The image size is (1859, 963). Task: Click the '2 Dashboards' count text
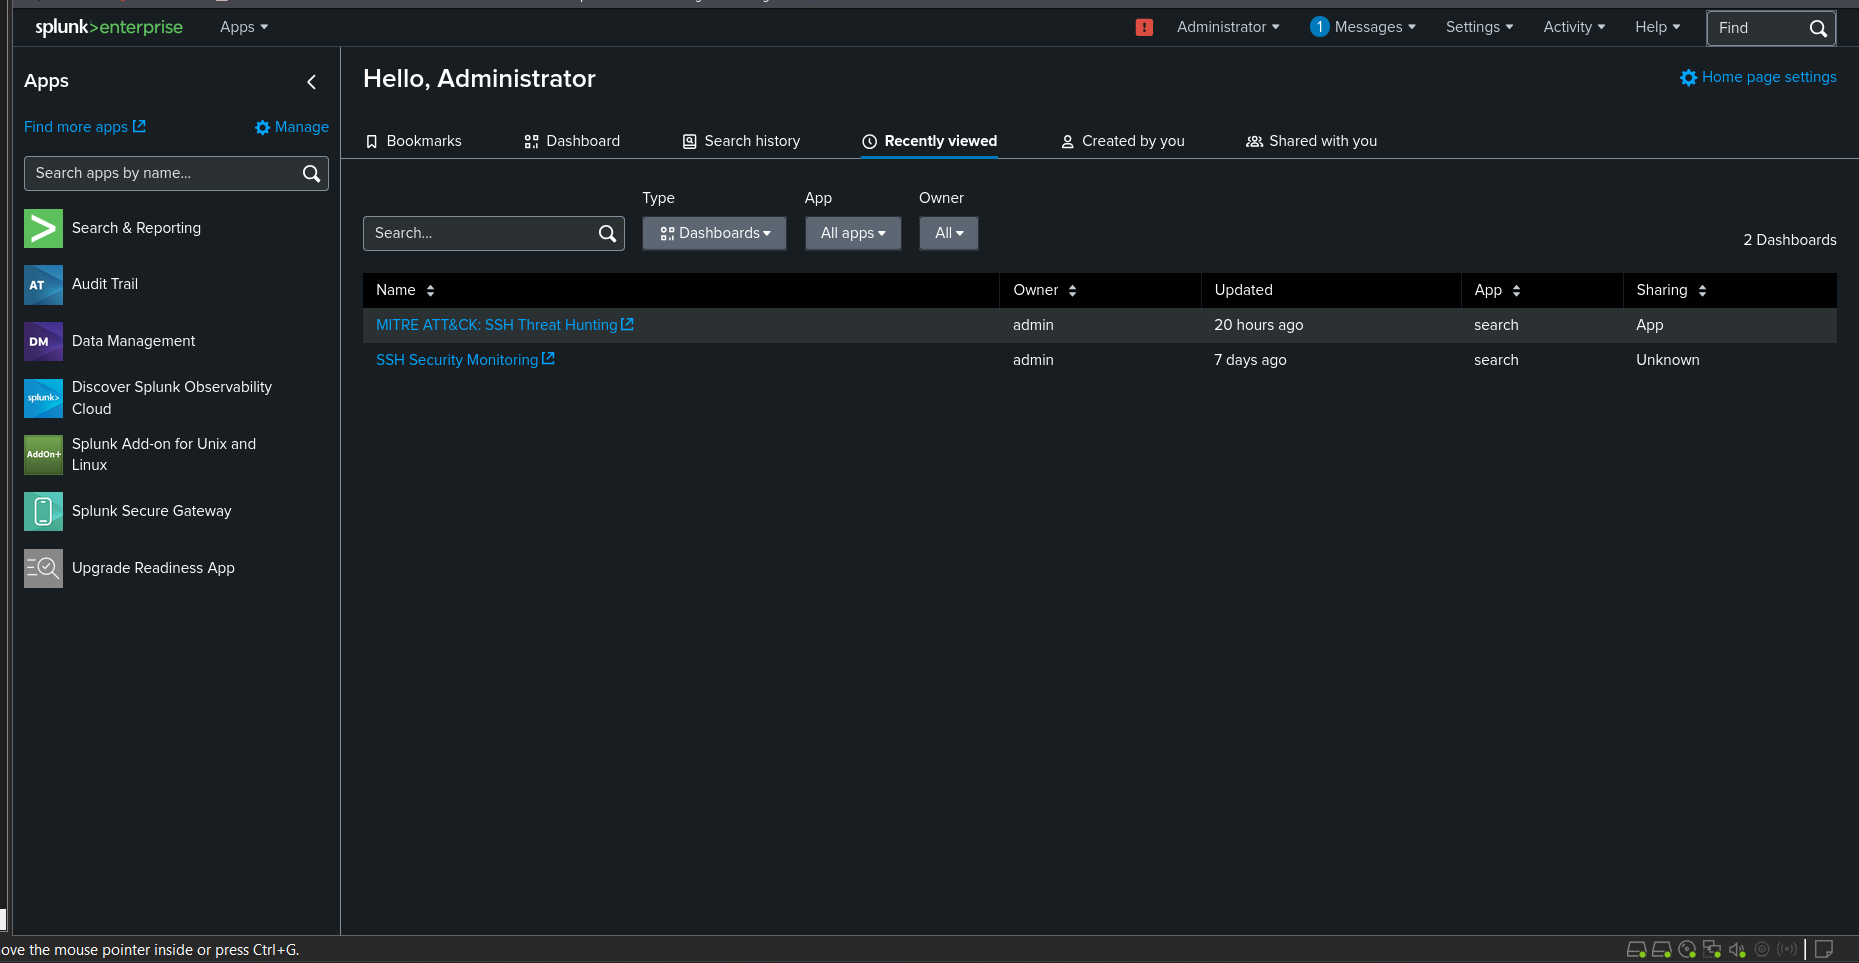coord(1790,240)
